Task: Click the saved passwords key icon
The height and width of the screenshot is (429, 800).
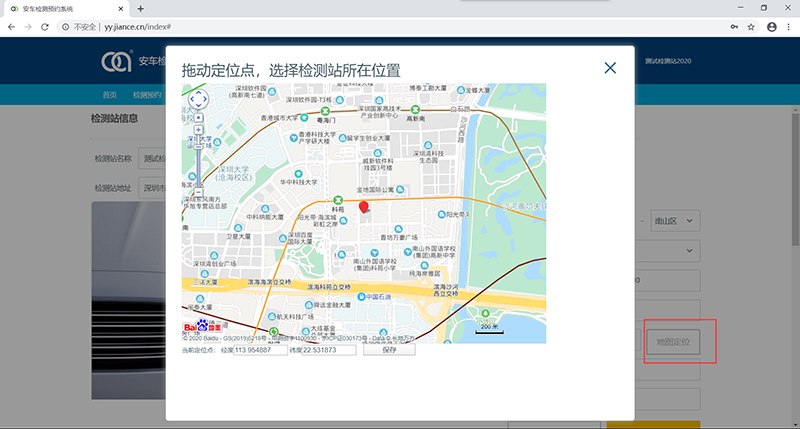Action: tap(734, 27)
